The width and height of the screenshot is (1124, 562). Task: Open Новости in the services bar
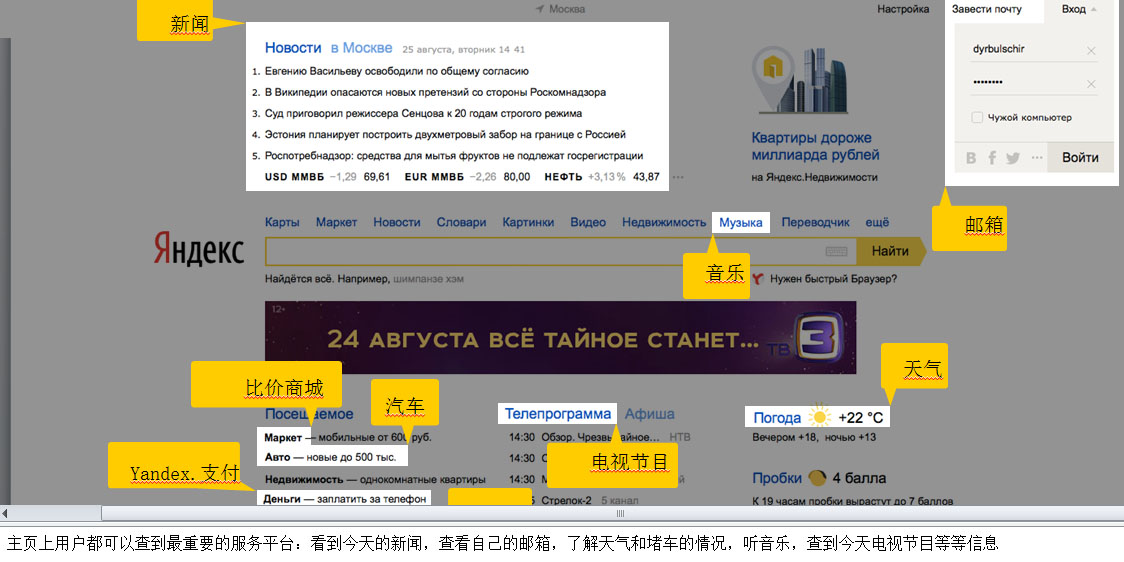397,222
